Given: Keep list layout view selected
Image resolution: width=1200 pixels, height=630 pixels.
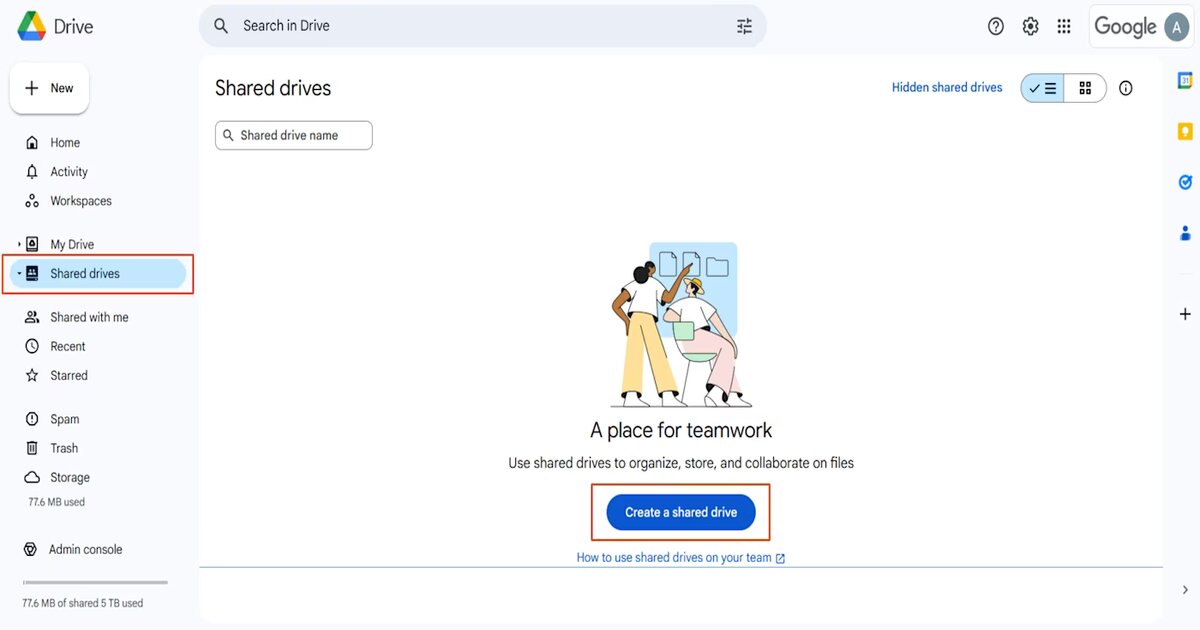Looking at the screenshot, I should (1041, 88).
